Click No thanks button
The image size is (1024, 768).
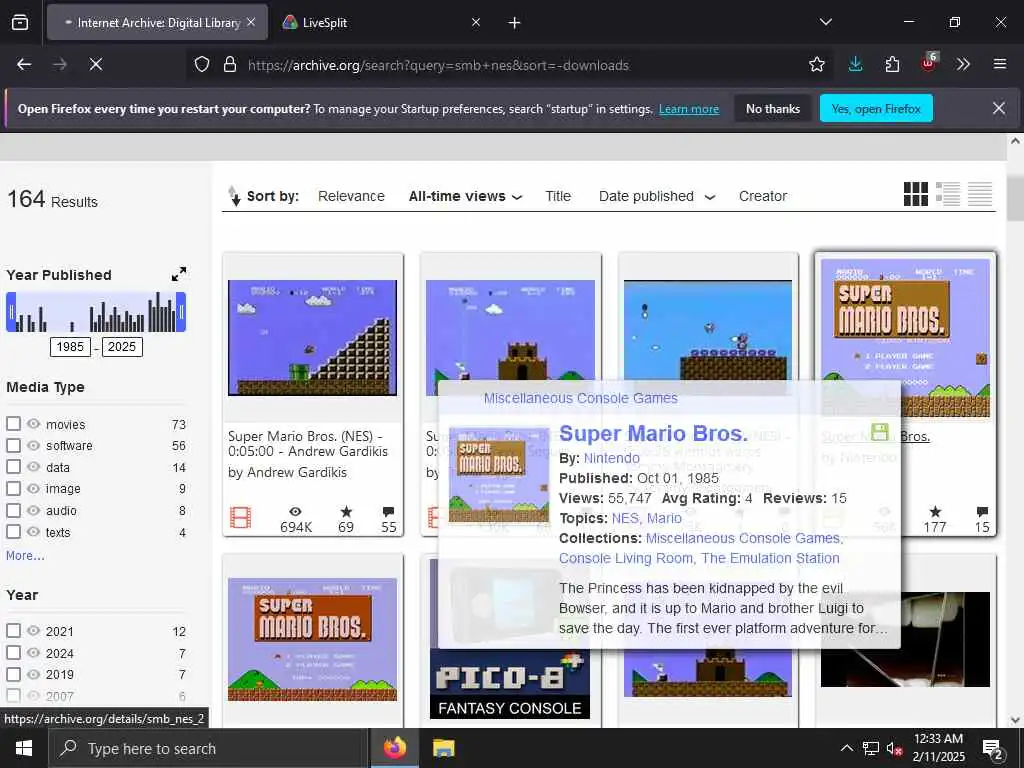773,108
